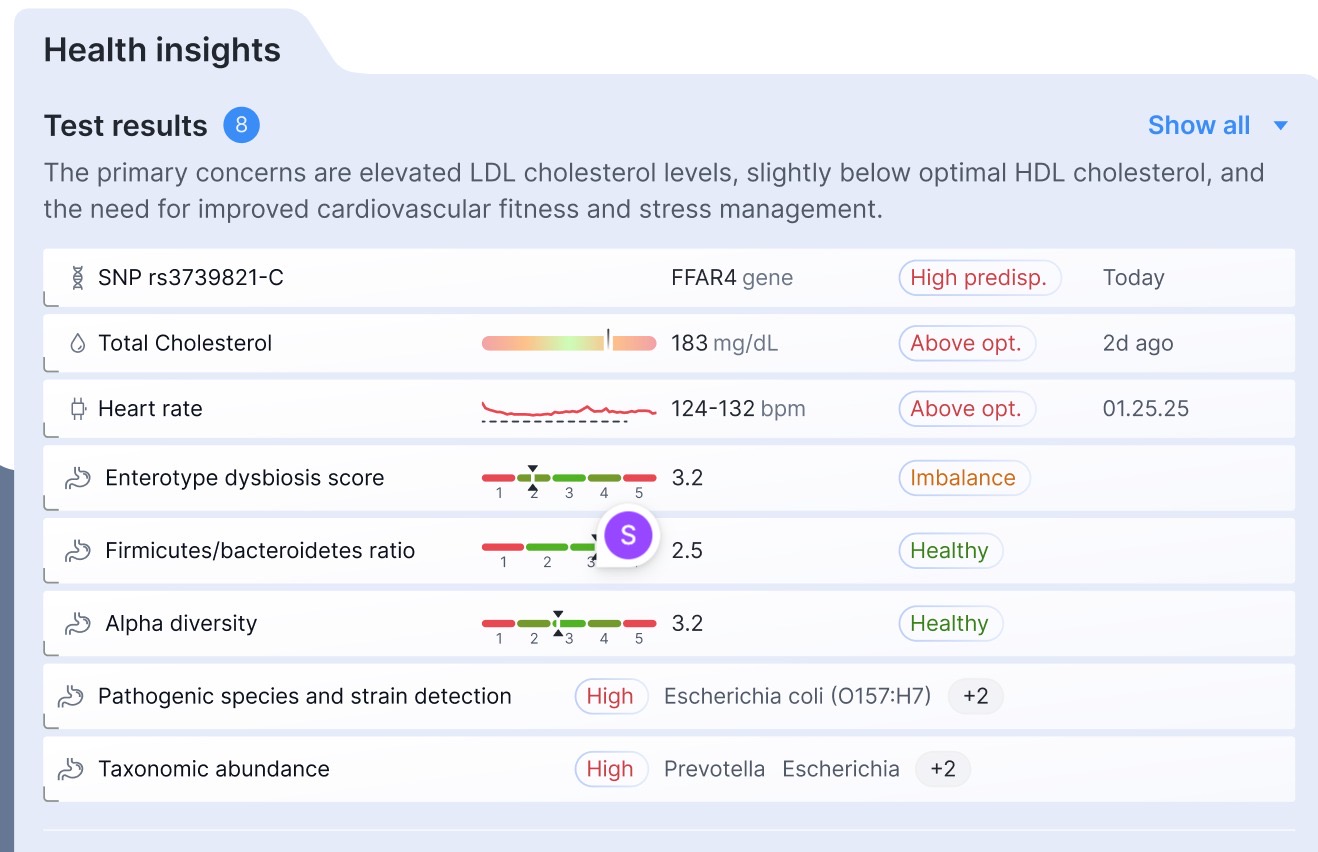Expand the Show all dropdown arrow
The height and width of the screenshot is (852, 1318).
(x=1280, y=126)
